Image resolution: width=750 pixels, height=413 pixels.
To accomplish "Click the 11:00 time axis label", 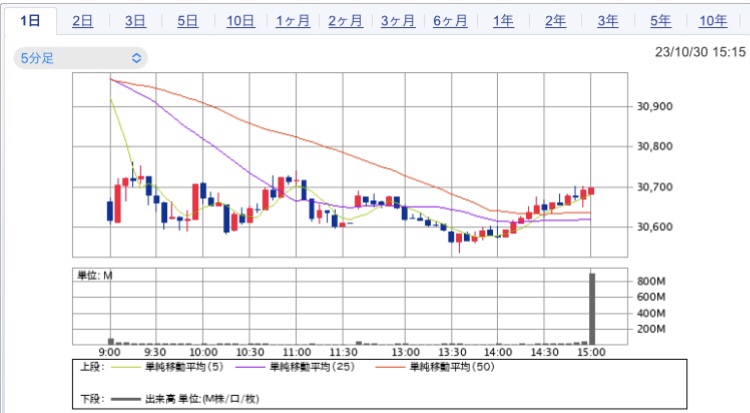I will pyautogui.click(x=297, y=353).
